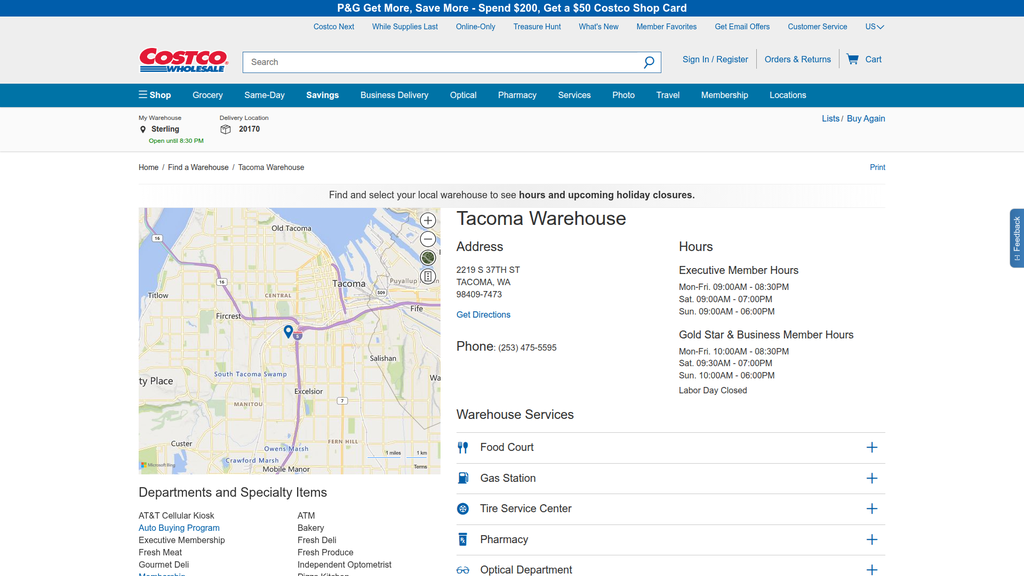
Task: Open the Feedback side tab
Action: [1017, 238]
